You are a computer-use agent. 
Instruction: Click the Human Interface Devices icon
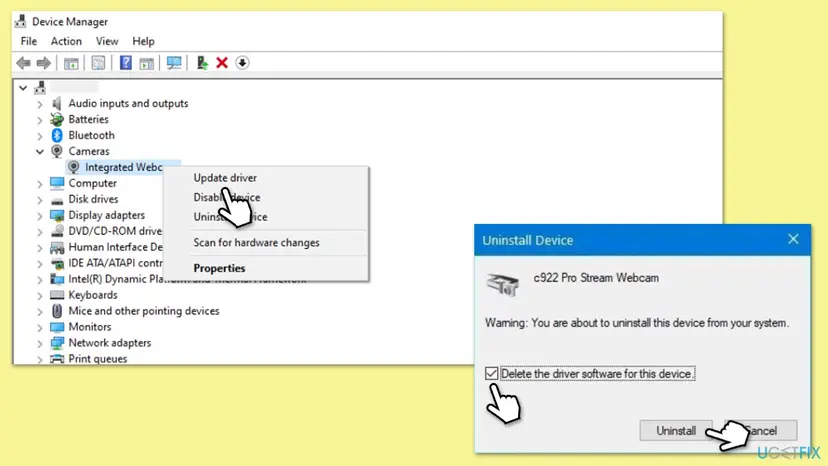[x=57, y=247]
